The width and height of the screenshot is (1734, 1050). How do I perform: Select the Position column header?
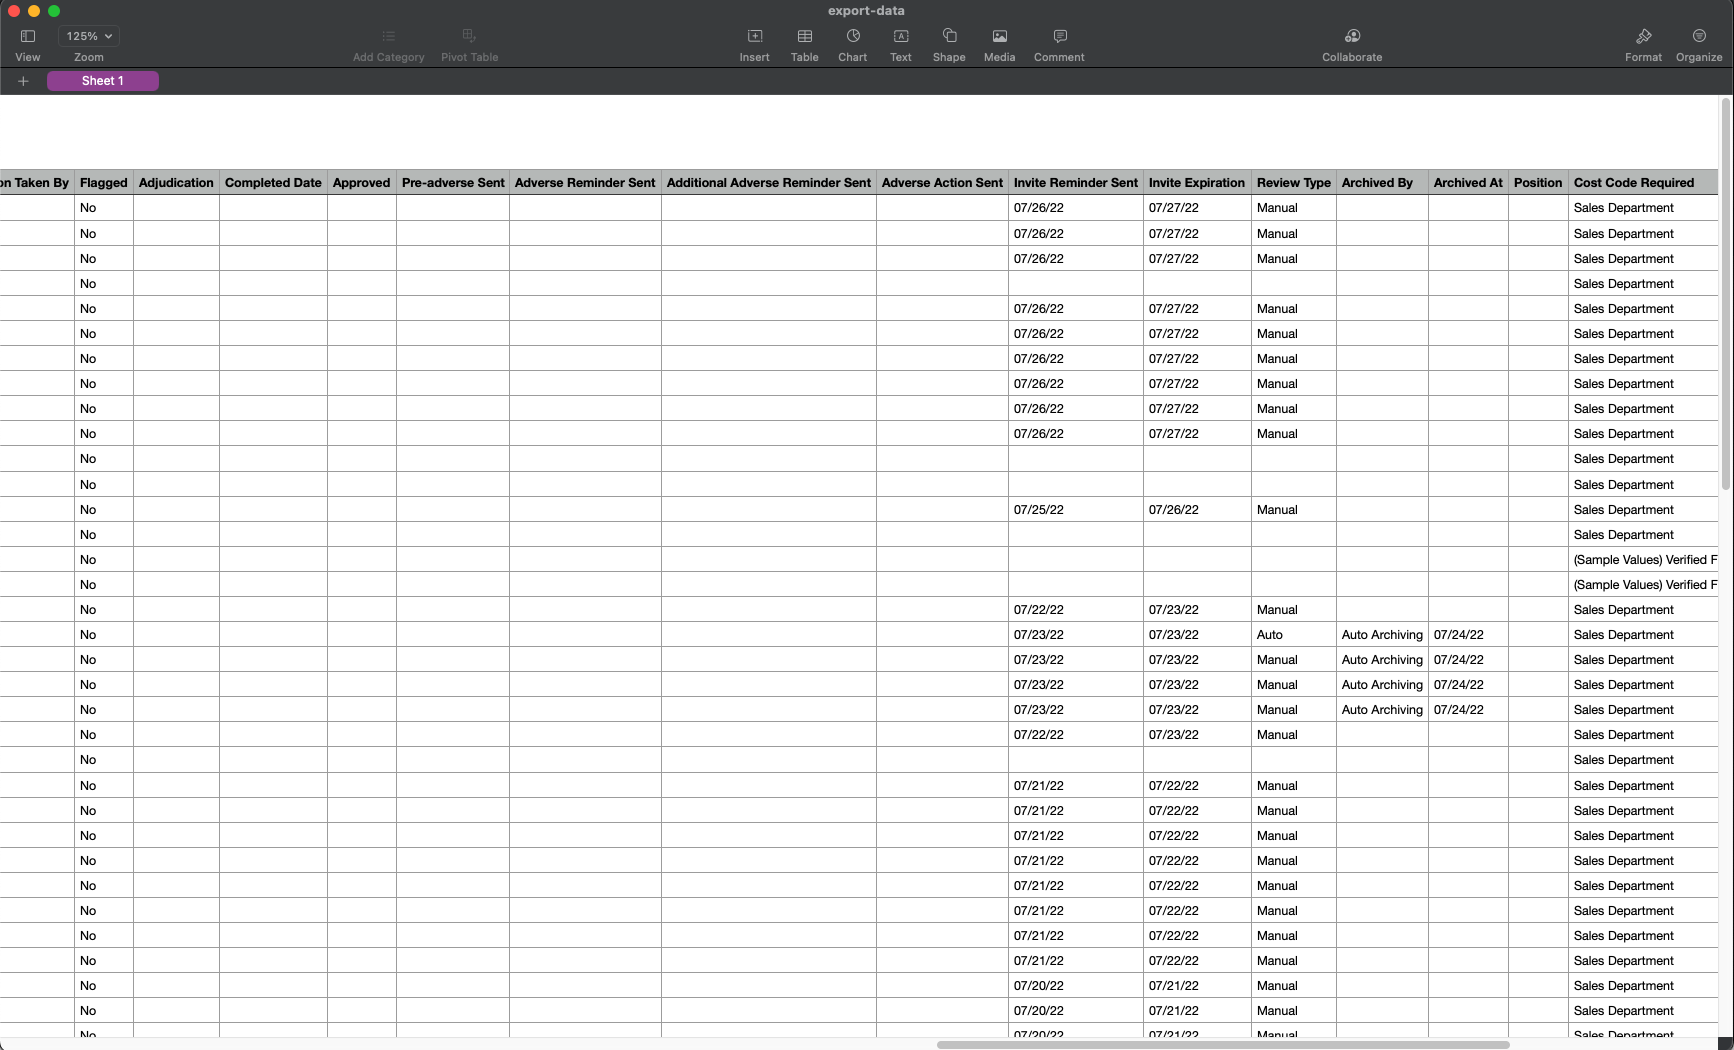pyautogui.click(x=1538, y=182)
